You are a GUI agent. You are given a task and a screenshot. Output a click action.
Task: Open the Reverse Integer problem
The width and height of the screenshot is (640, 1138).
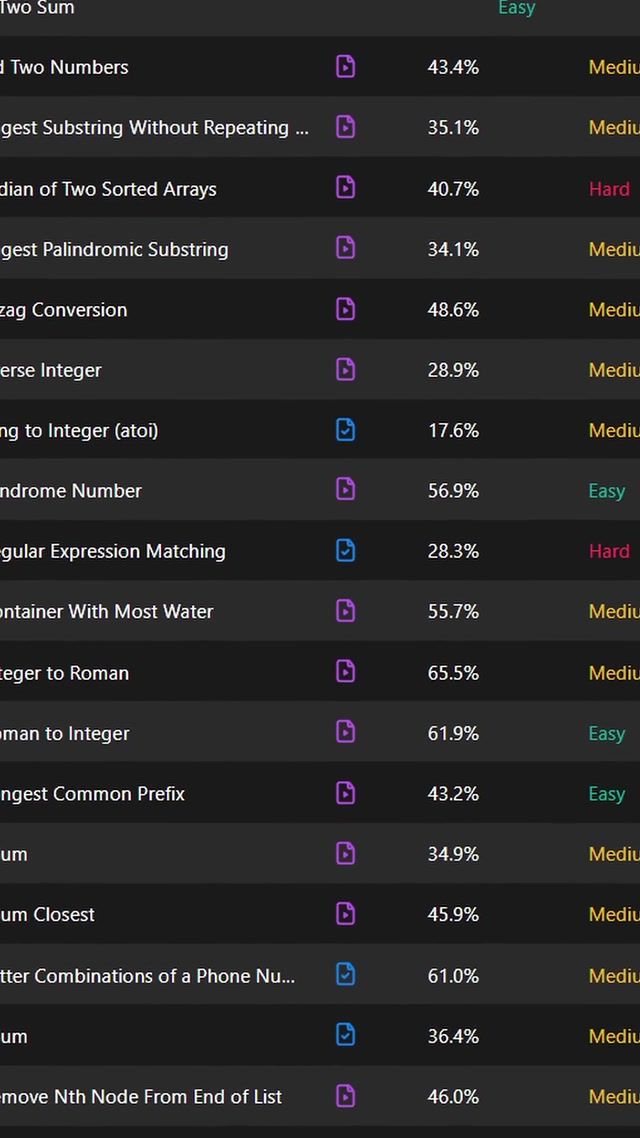coord(51,370)
